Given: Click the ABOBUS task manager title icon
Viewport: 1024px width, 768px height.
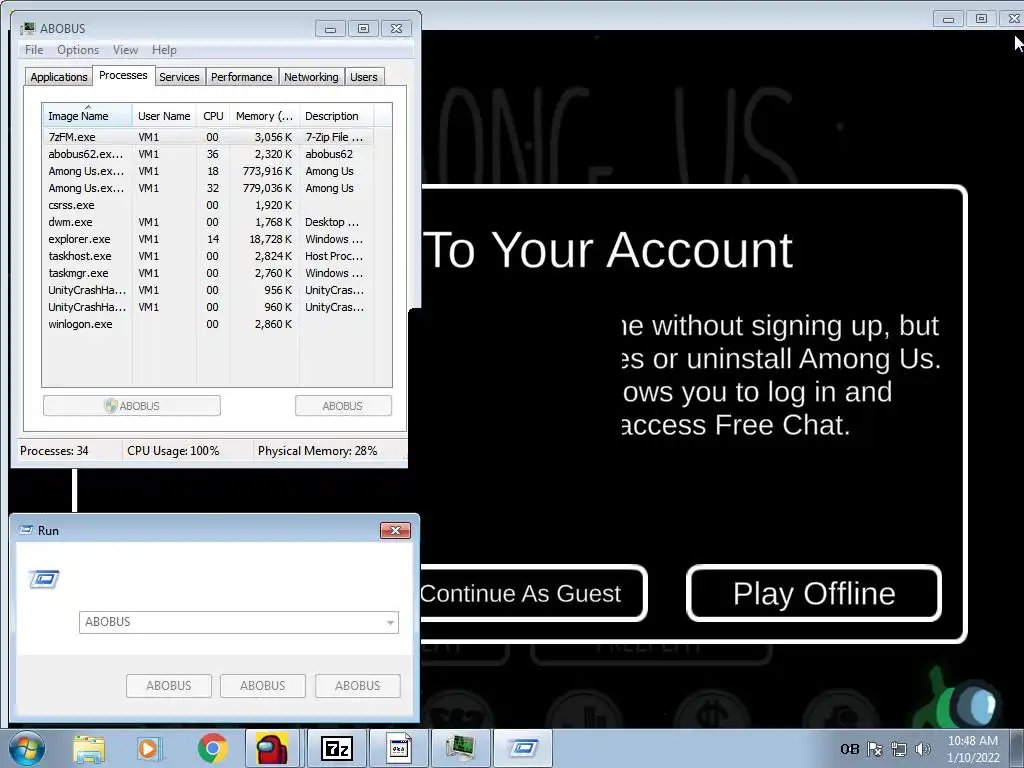Looking at the screenshot, I should pos(27,28).
